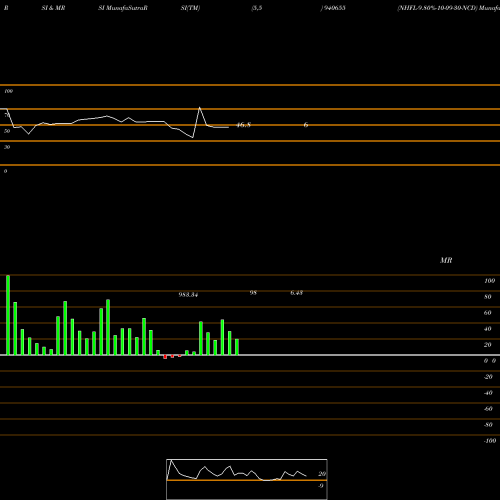Click the 'SI MunafaSutraR' header label
This screenshot has height=500, width=500.
(123, 8)
